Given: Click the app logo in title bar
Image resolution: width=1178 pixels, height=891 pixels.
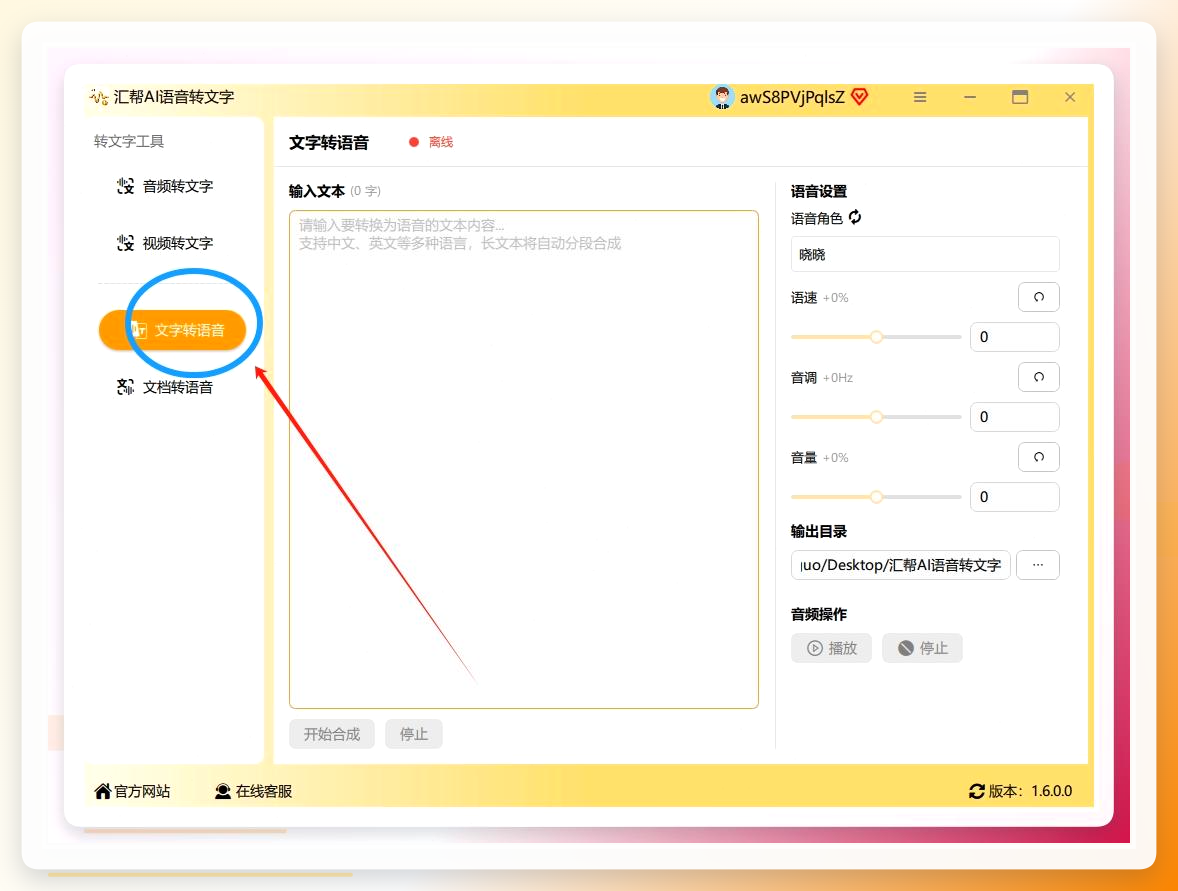Looking at the screenshot, I should 98,97.
